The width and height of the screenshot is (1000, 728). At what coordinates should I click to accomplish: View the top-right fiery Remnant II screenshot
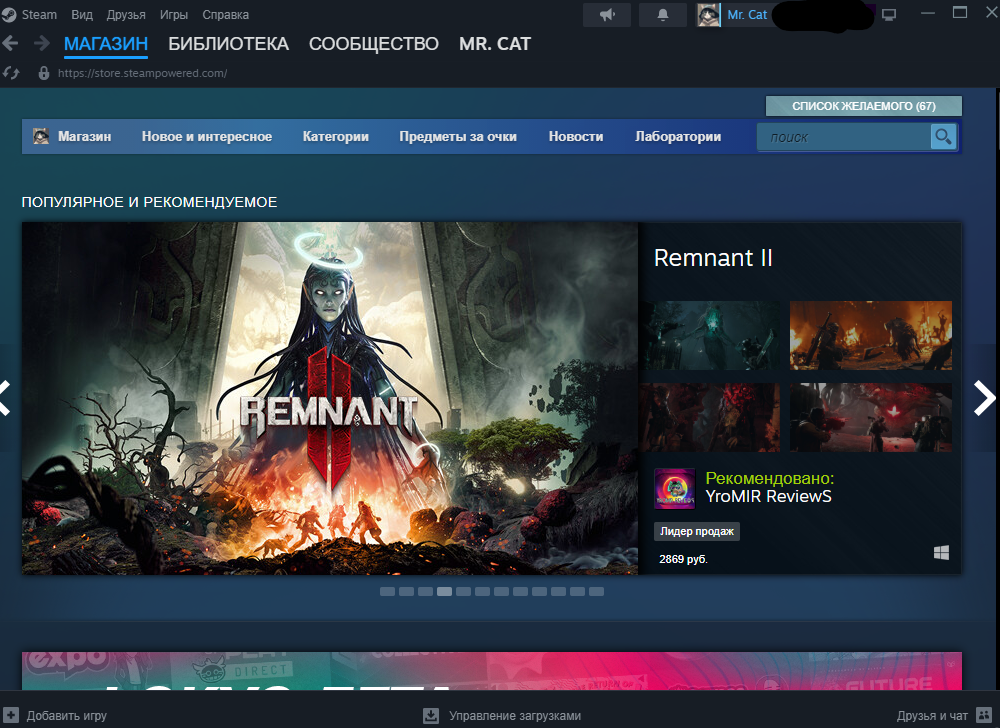(x=871, y=335)
